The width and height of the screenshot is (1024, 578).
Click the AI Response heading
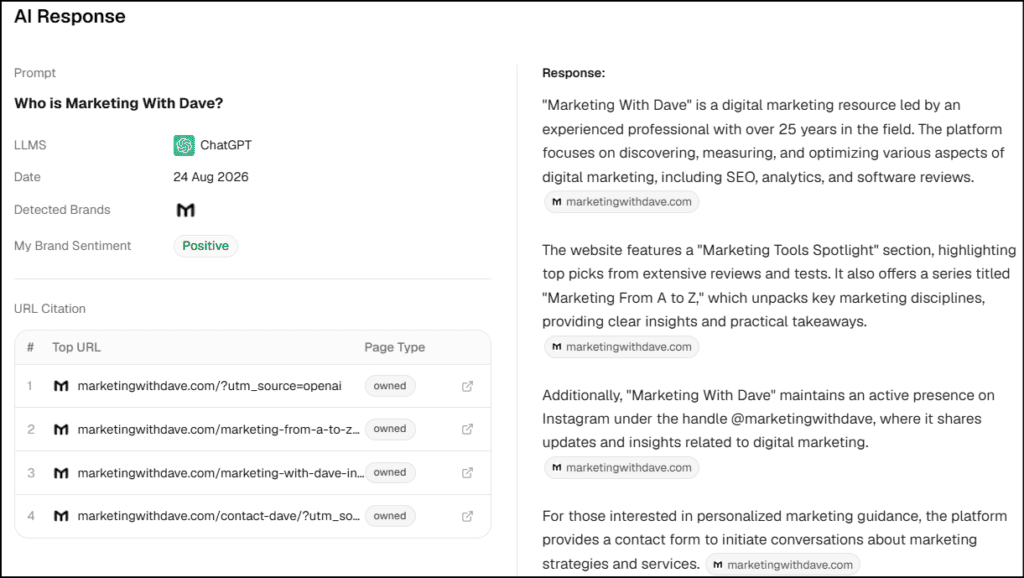pyautogui.click(x=70, y=16)
